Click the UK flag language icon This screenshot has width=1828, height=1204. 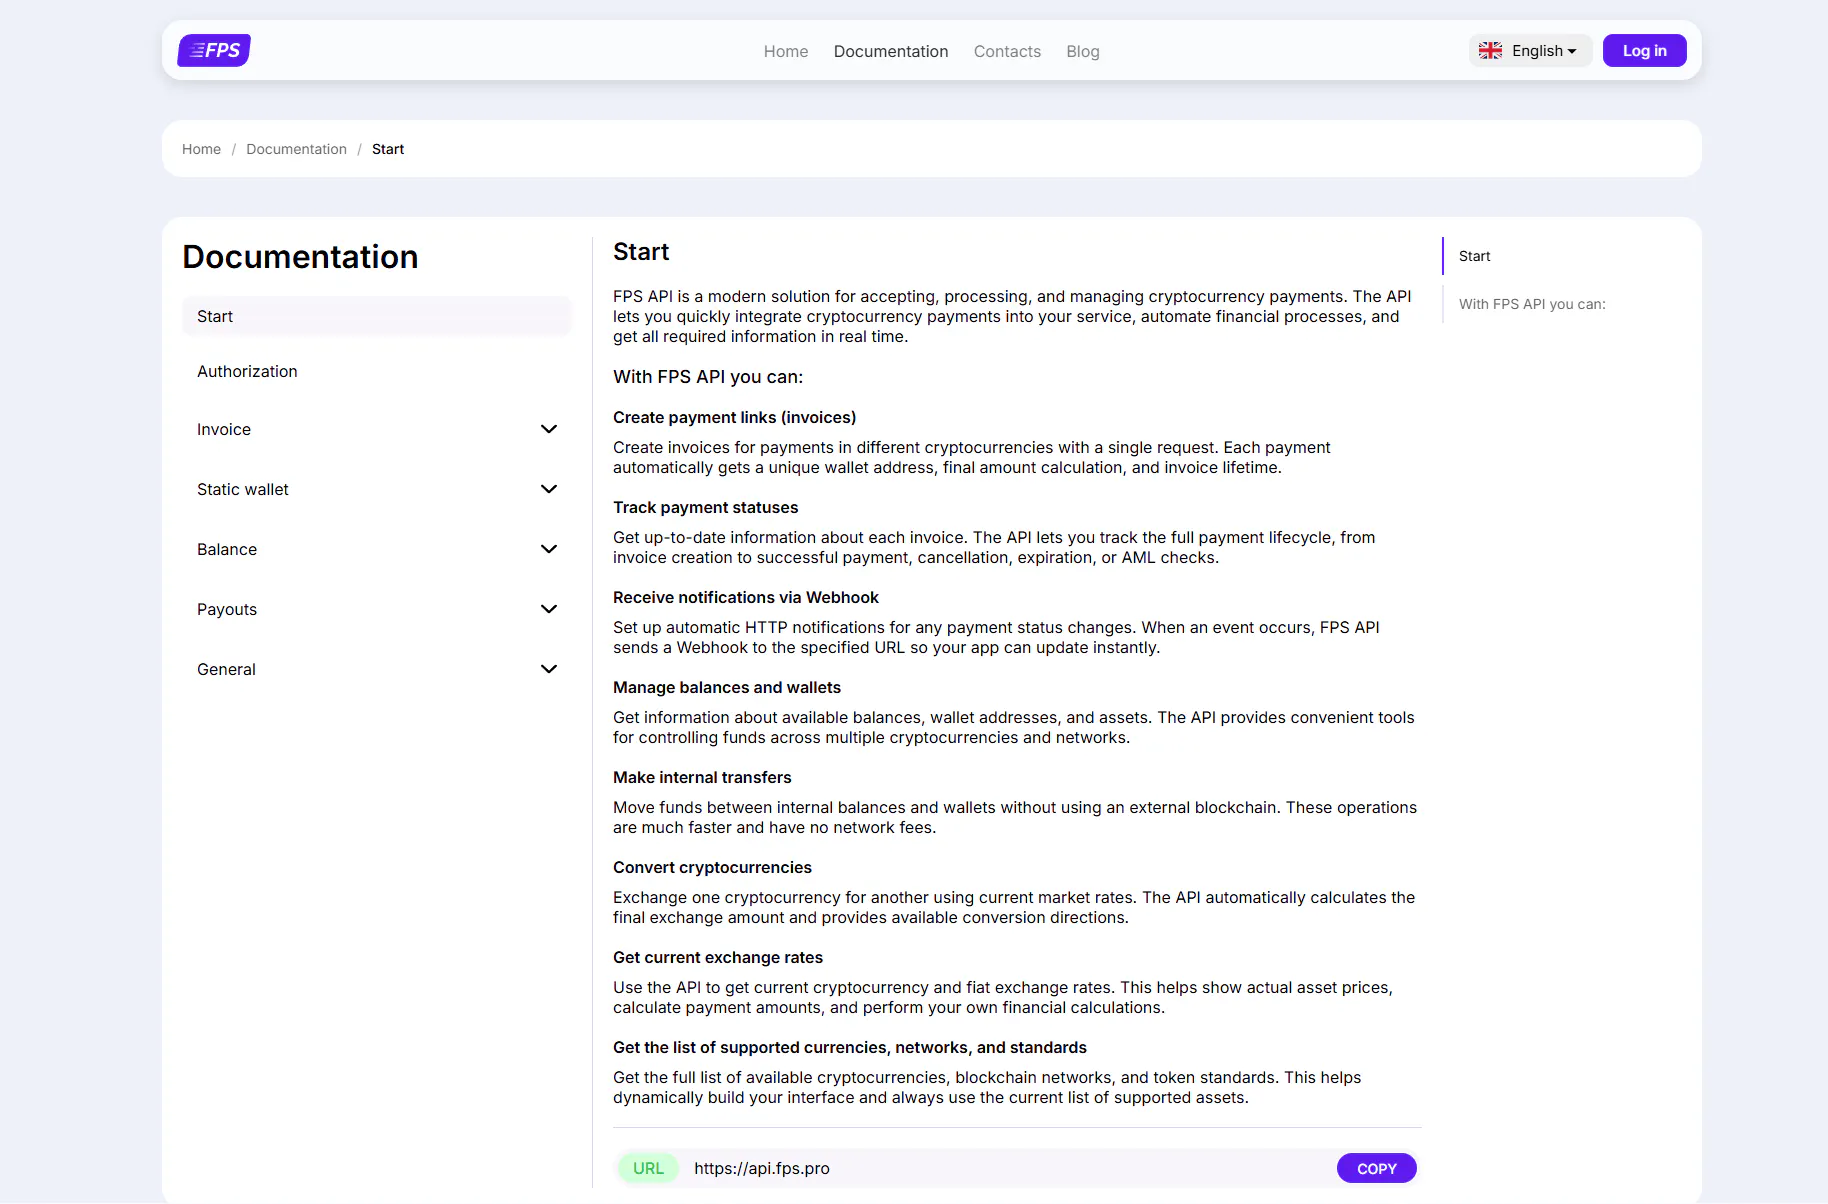(x=1490, y=51)
